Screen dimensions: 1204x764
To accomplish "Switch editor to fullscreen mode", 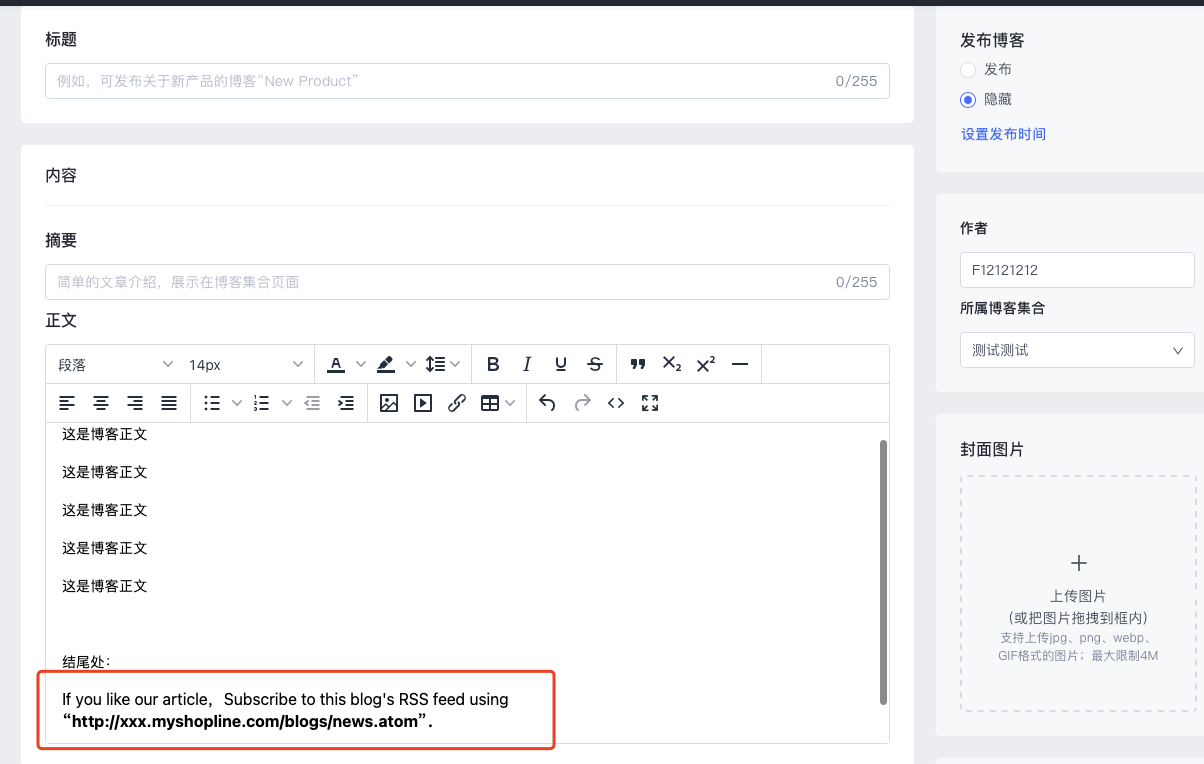I will (x=650, y=403).
